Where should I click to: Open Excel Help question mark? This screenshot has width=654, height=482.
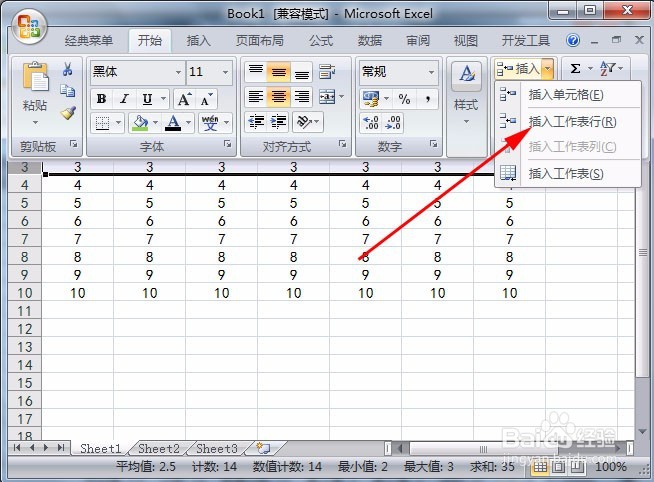coord(573,40)
